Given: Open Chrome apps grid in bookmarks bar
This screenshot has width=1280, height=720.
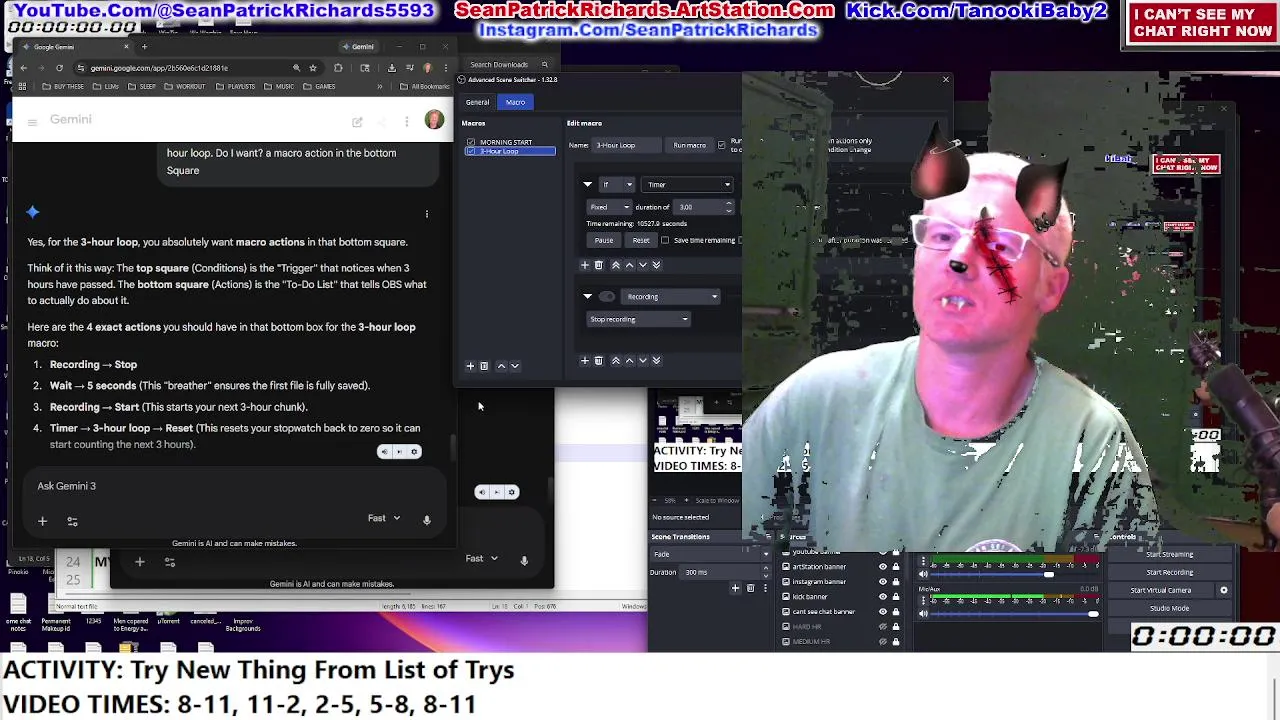Looking at the screenshot, I should click(22, 87).
